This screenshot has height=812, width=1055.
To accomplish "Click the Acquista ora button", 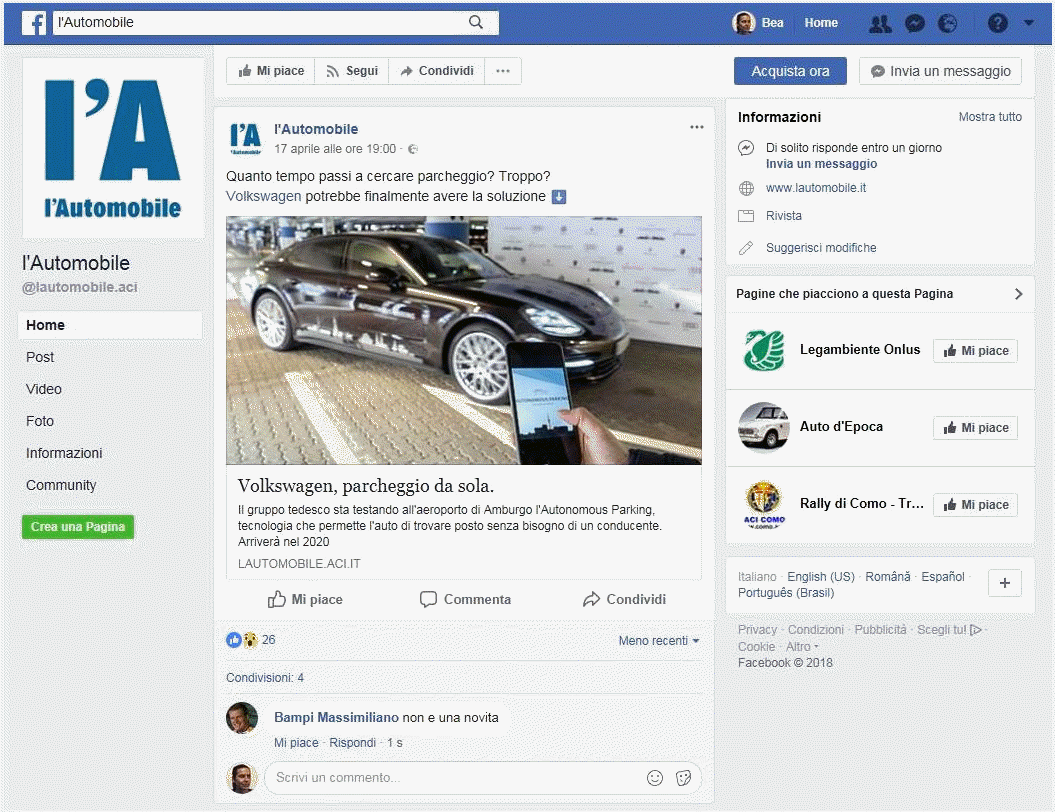I will tap(790, 71).
